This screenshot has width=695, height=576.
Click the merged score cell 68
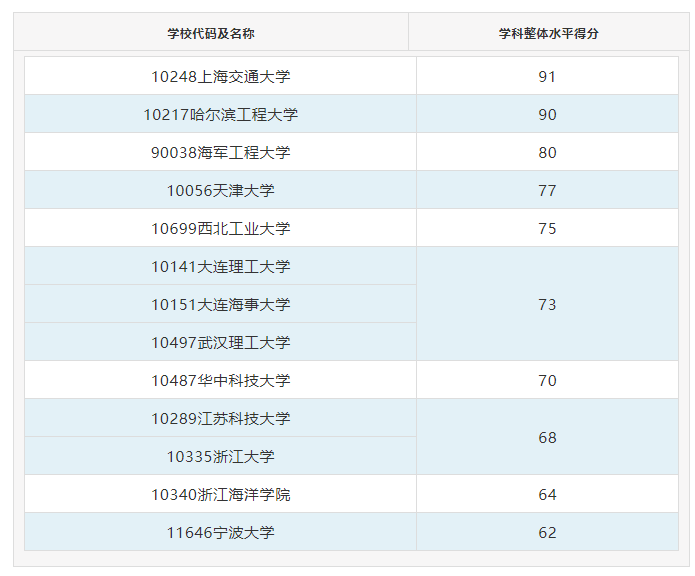click(x=547, y=437)
